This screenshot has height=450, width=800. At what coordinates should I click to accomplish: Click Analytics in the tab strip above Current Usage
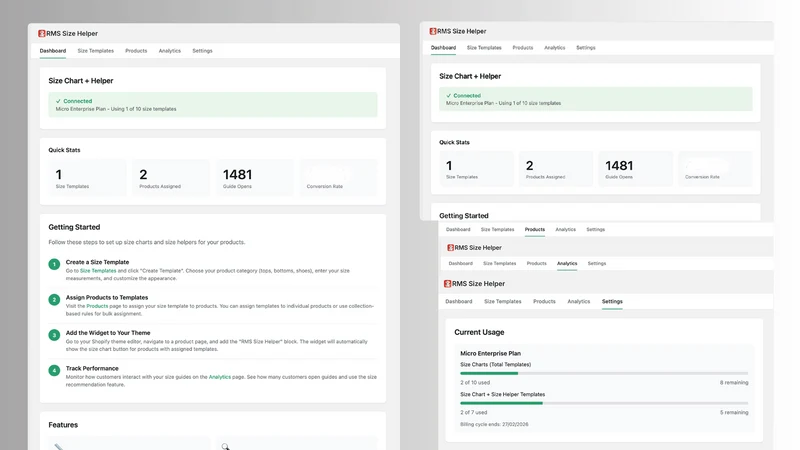point(579,302)
